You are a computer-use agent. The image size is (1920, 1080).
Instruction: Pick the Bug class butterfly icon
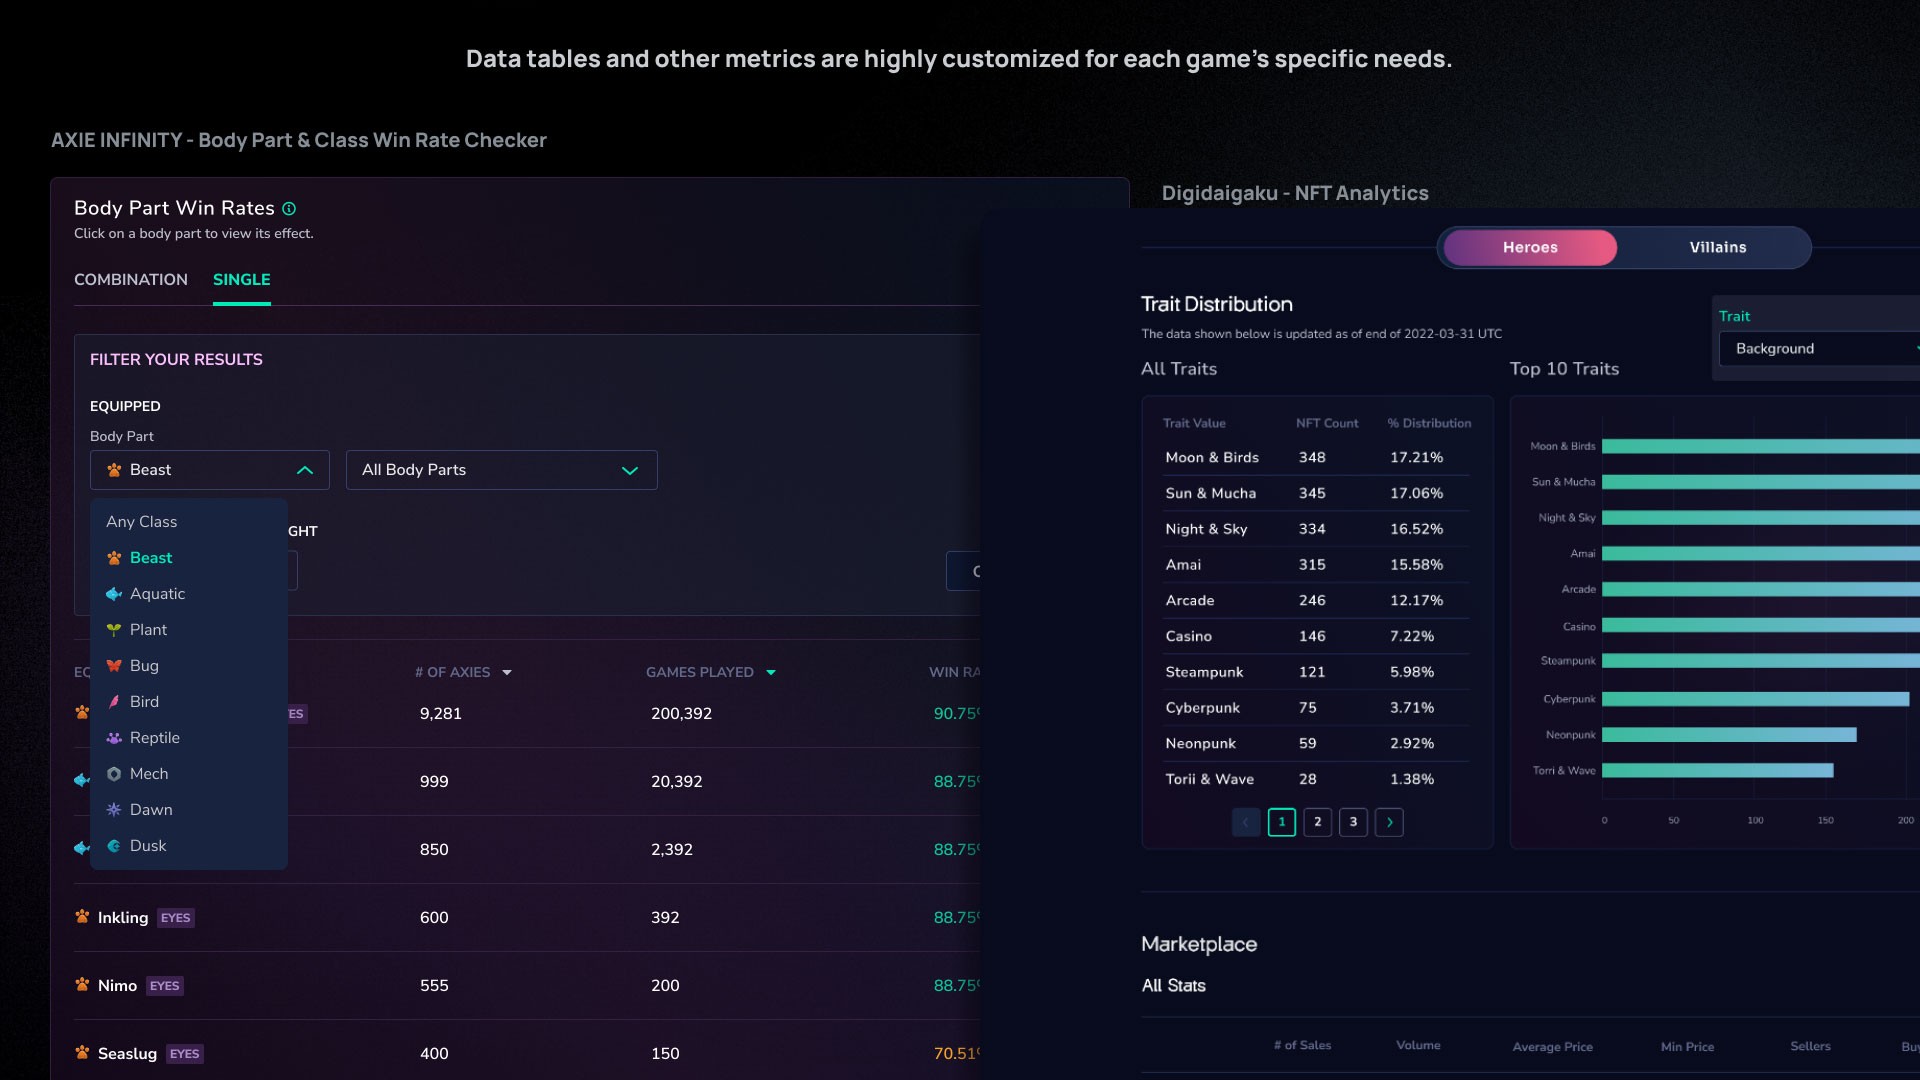pos(114,666)
